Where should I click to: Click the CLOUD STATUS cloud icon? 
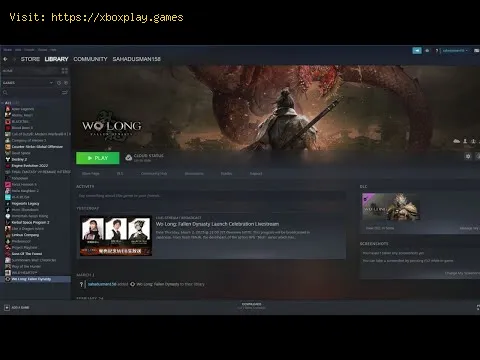click(x=128, y=157)
